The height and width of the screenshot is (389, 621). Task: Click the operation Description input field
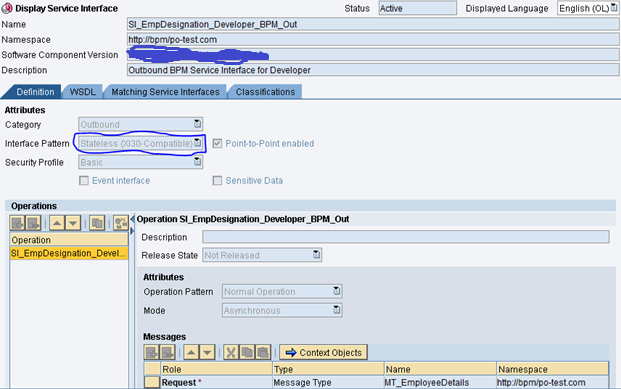click(x=406, y=237)
